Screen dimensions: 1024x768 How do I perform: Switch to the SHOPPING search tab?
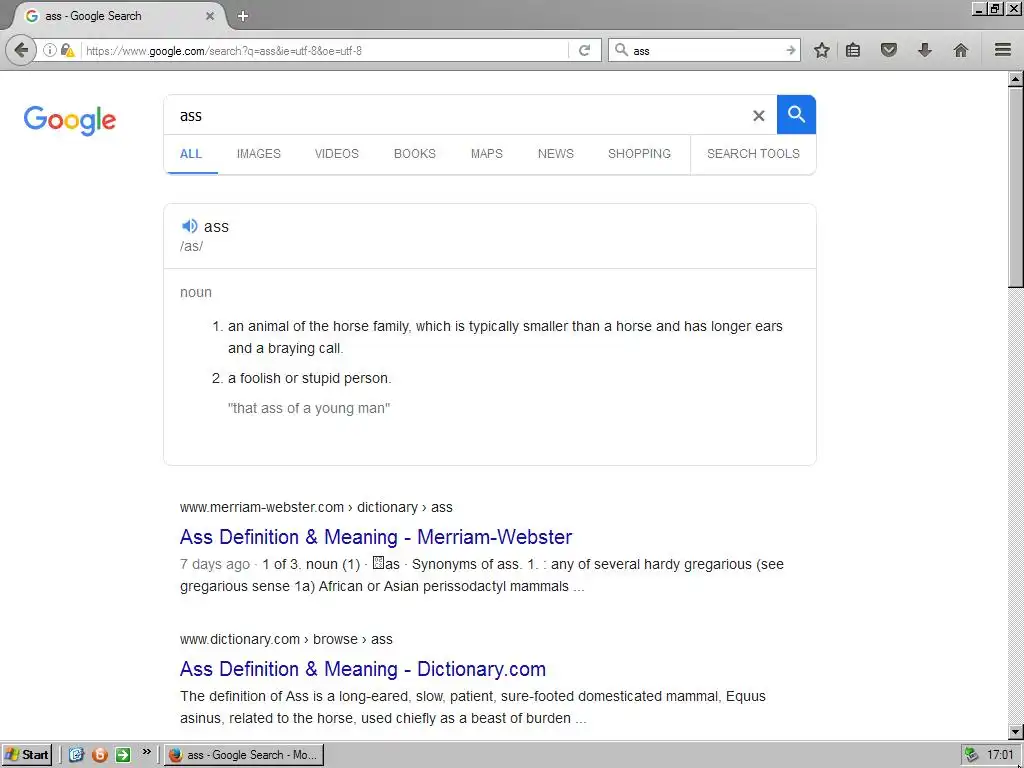(639, 154)
